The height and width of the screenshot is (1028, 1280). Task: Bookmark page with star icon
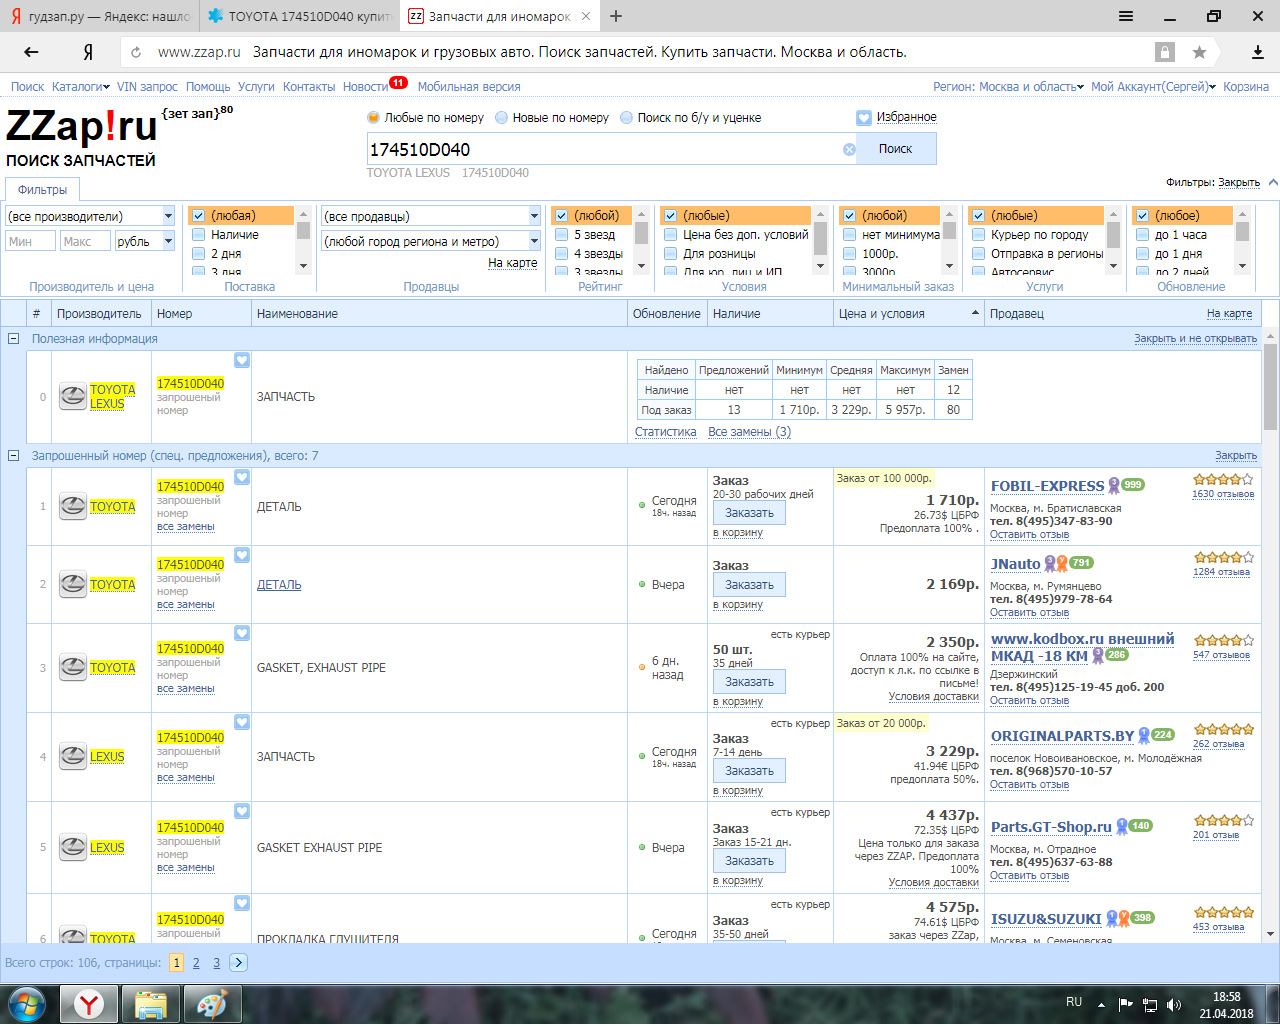click(x=1199, y=52)
